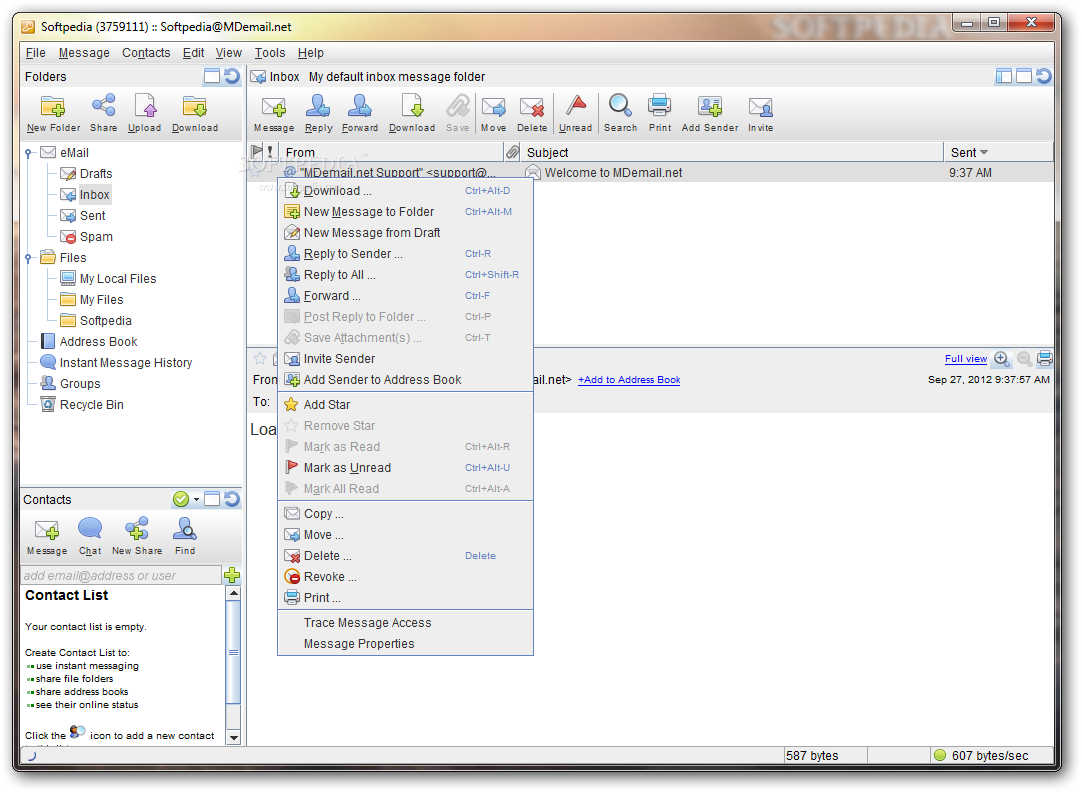
Task: Toggle star on the message preview
Action: pos(260,358)
